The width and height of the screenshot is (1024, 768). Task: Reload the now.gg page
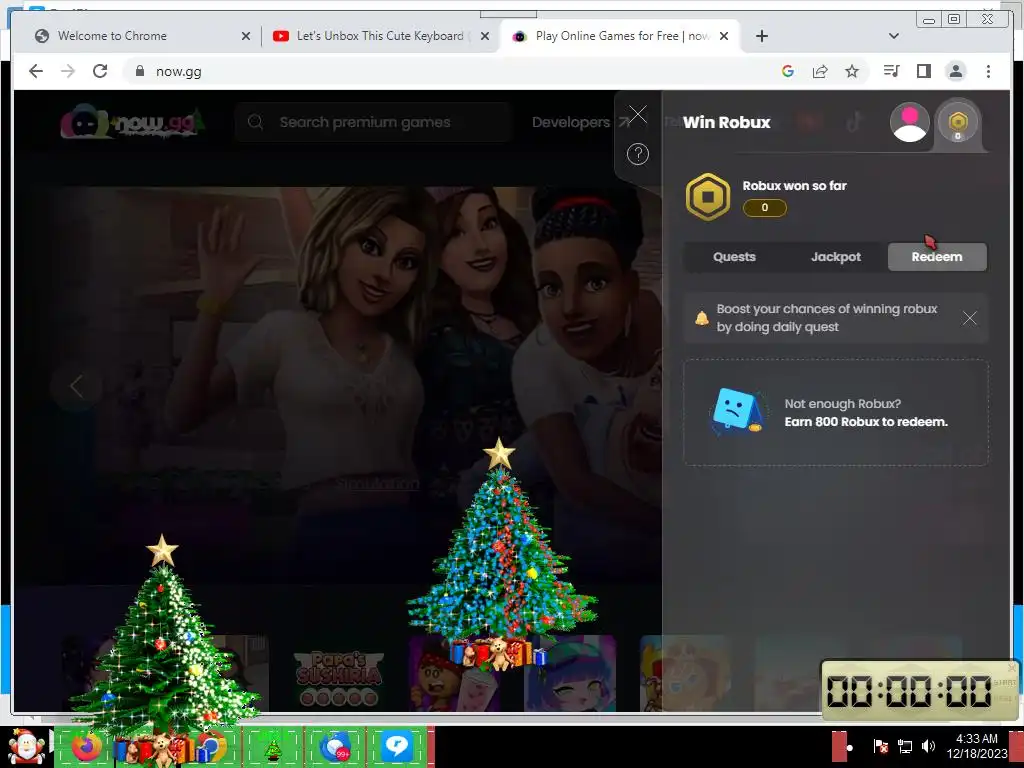click(x=100, y=71)
